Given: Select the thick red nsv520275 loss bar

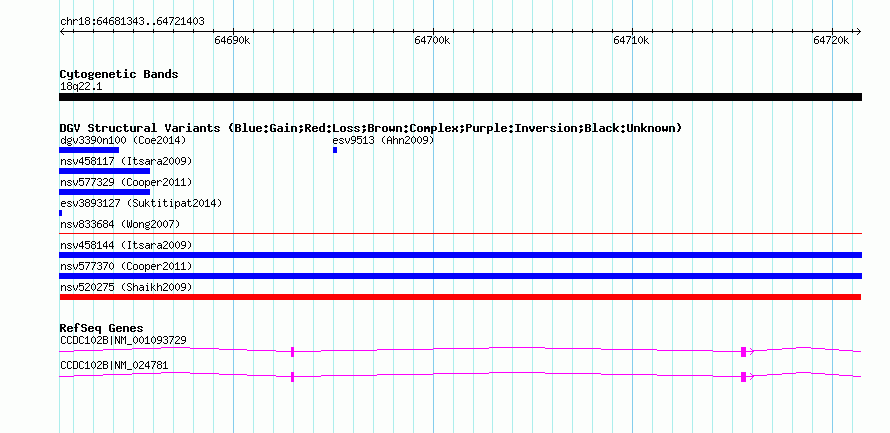Looking at the screenshot, I should point(460,297).
